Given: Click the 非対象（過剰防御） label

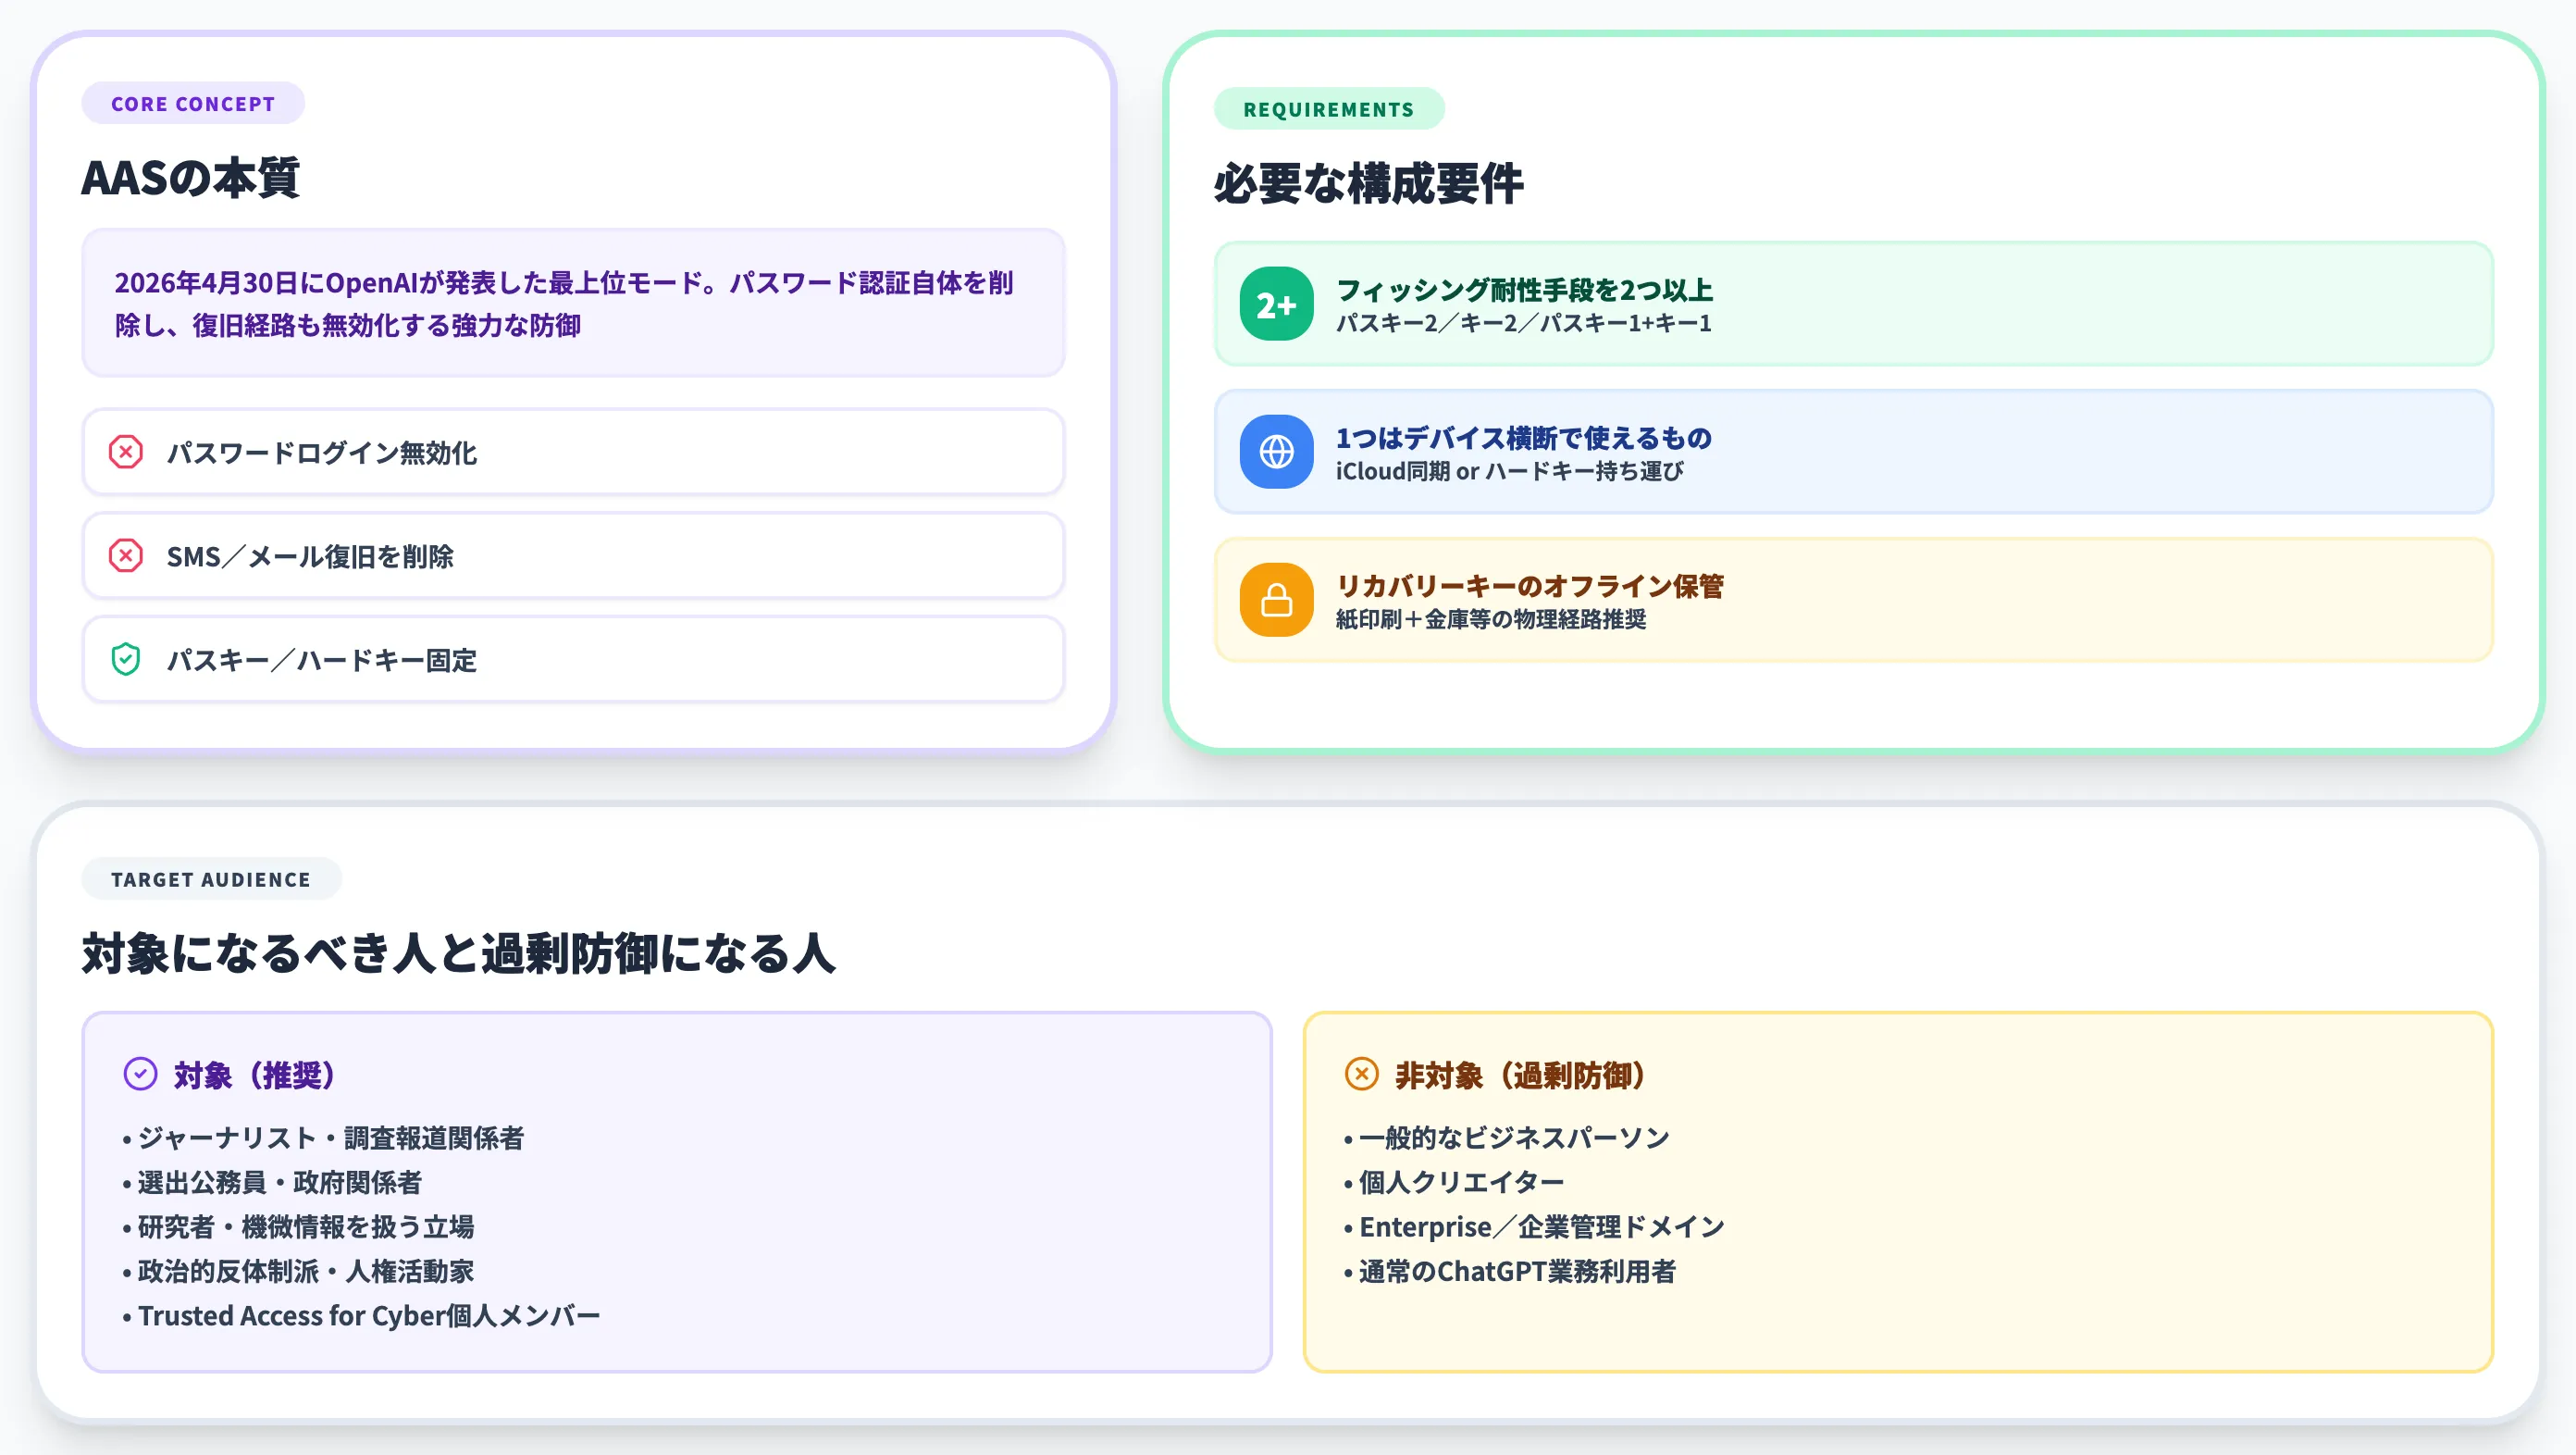Looking at the screenshot, I should tap(1521, 1076).
